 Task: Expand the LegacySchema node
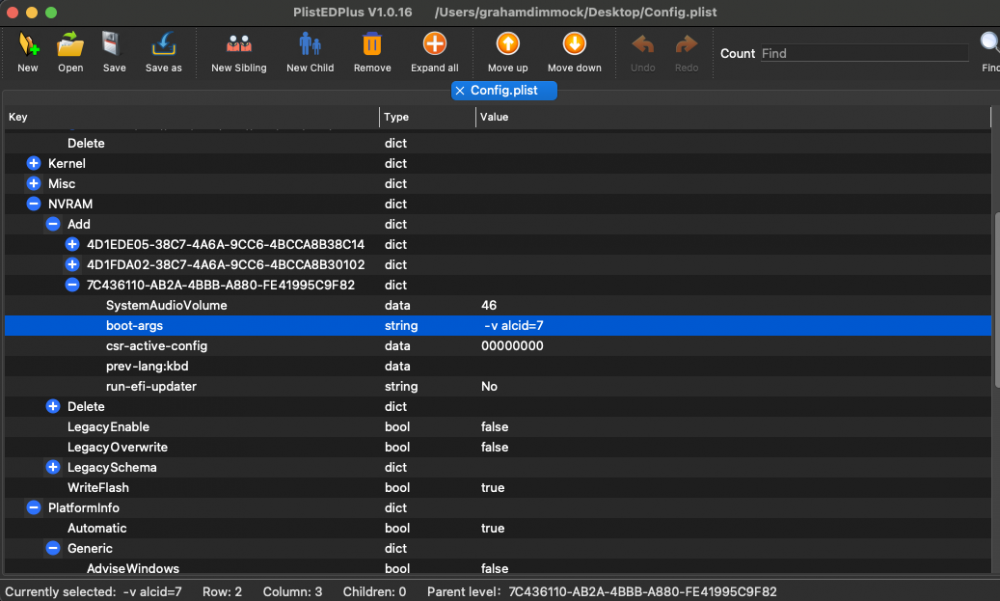53,468
